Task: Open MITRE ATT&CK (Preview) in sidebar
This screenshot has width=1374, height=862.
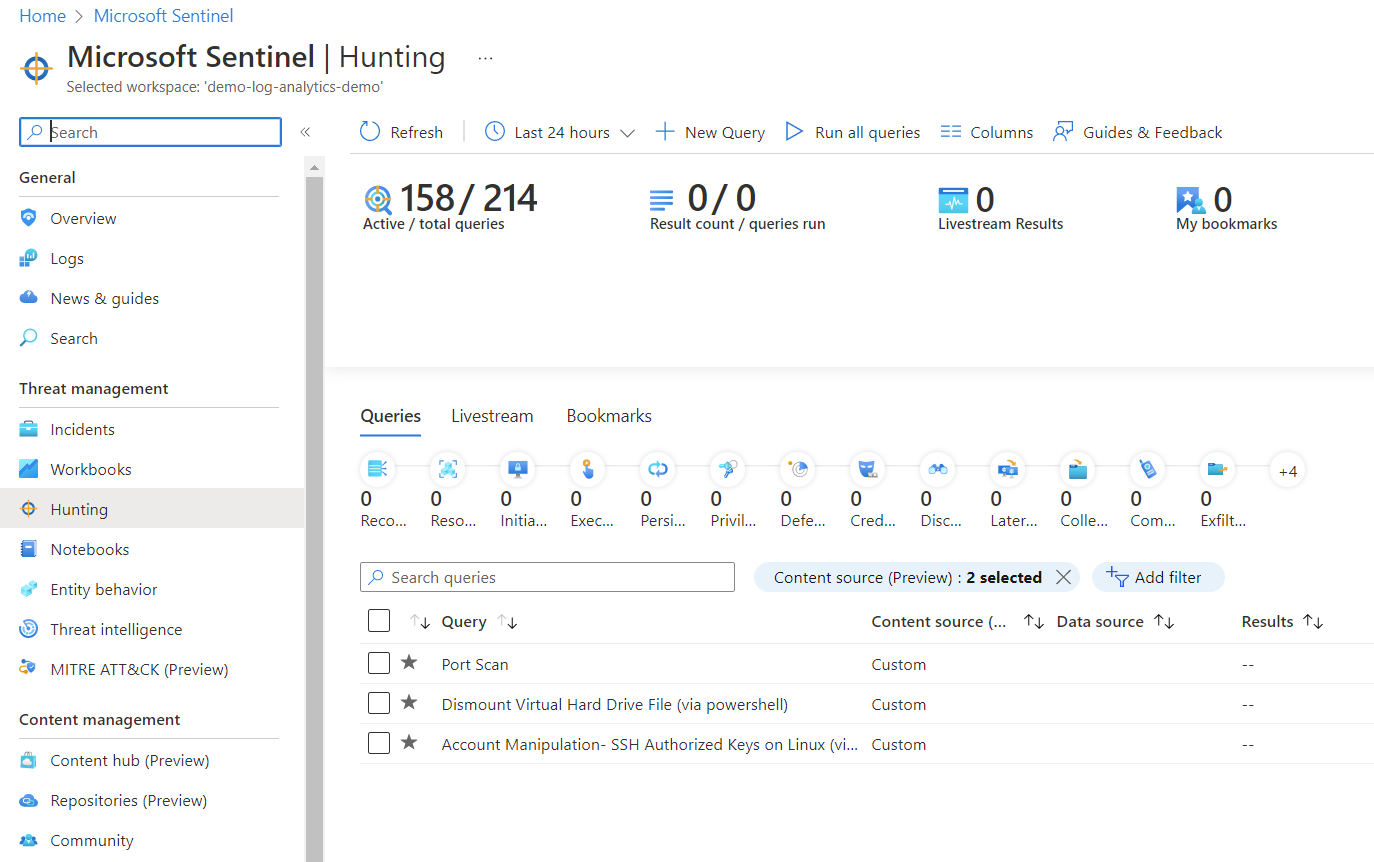Action: (x=139, y=670)
